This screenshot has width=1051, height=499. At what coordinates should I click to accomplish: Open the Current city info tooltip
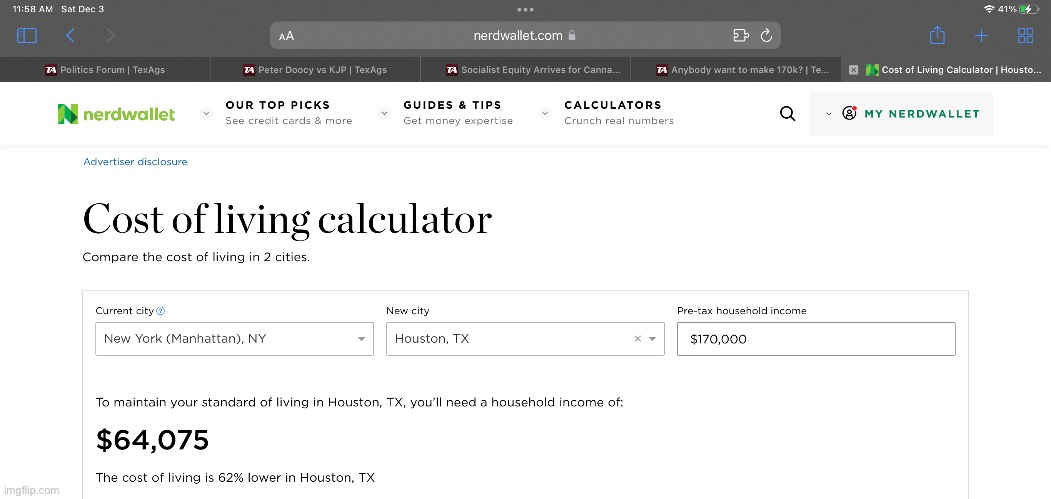click(161, 311)
